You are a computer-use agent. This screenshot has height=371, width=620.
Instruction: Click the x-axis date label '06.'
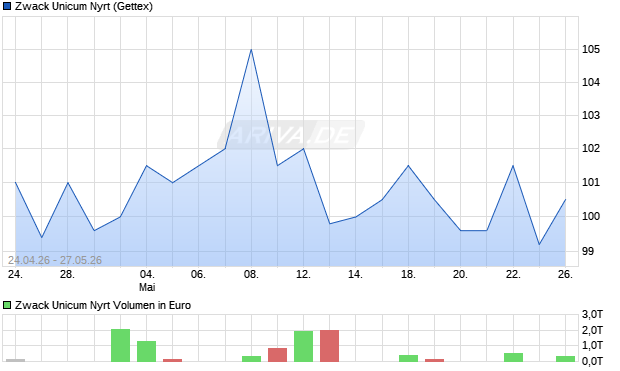click(x=198, y=274)
